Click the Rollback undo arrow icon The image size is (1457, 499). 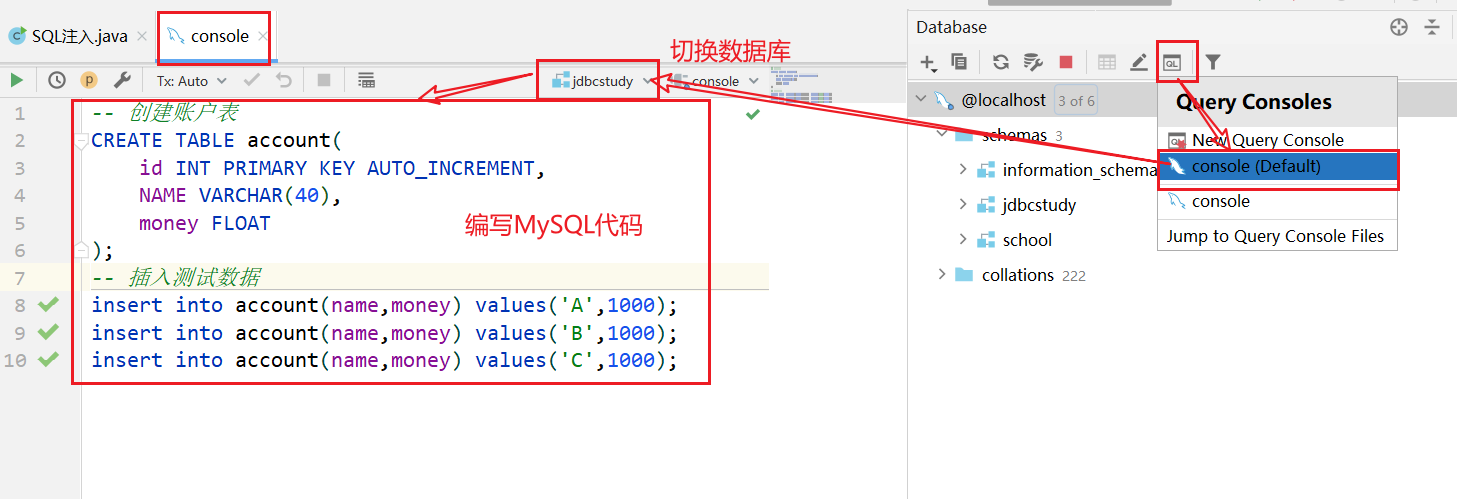coord(284,80)
